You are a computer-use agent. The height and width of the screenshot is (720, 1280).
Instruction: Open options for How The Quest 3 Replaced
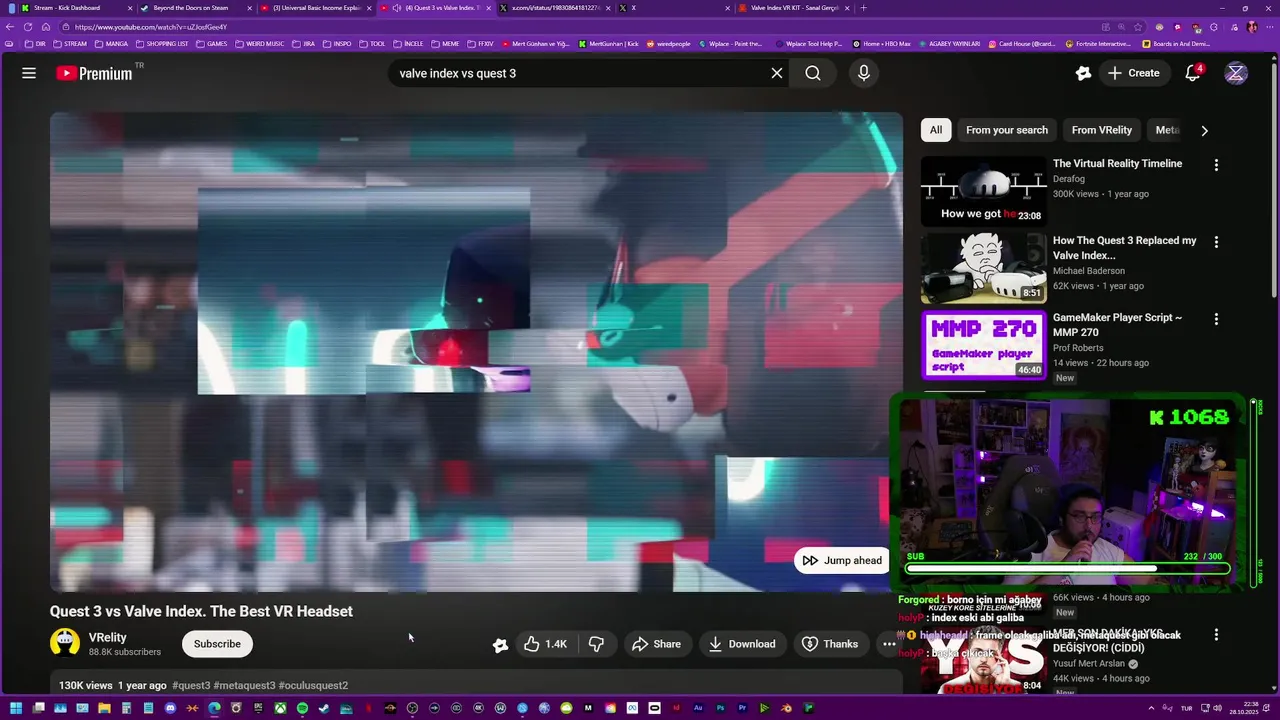click(x=1216, y=242)
